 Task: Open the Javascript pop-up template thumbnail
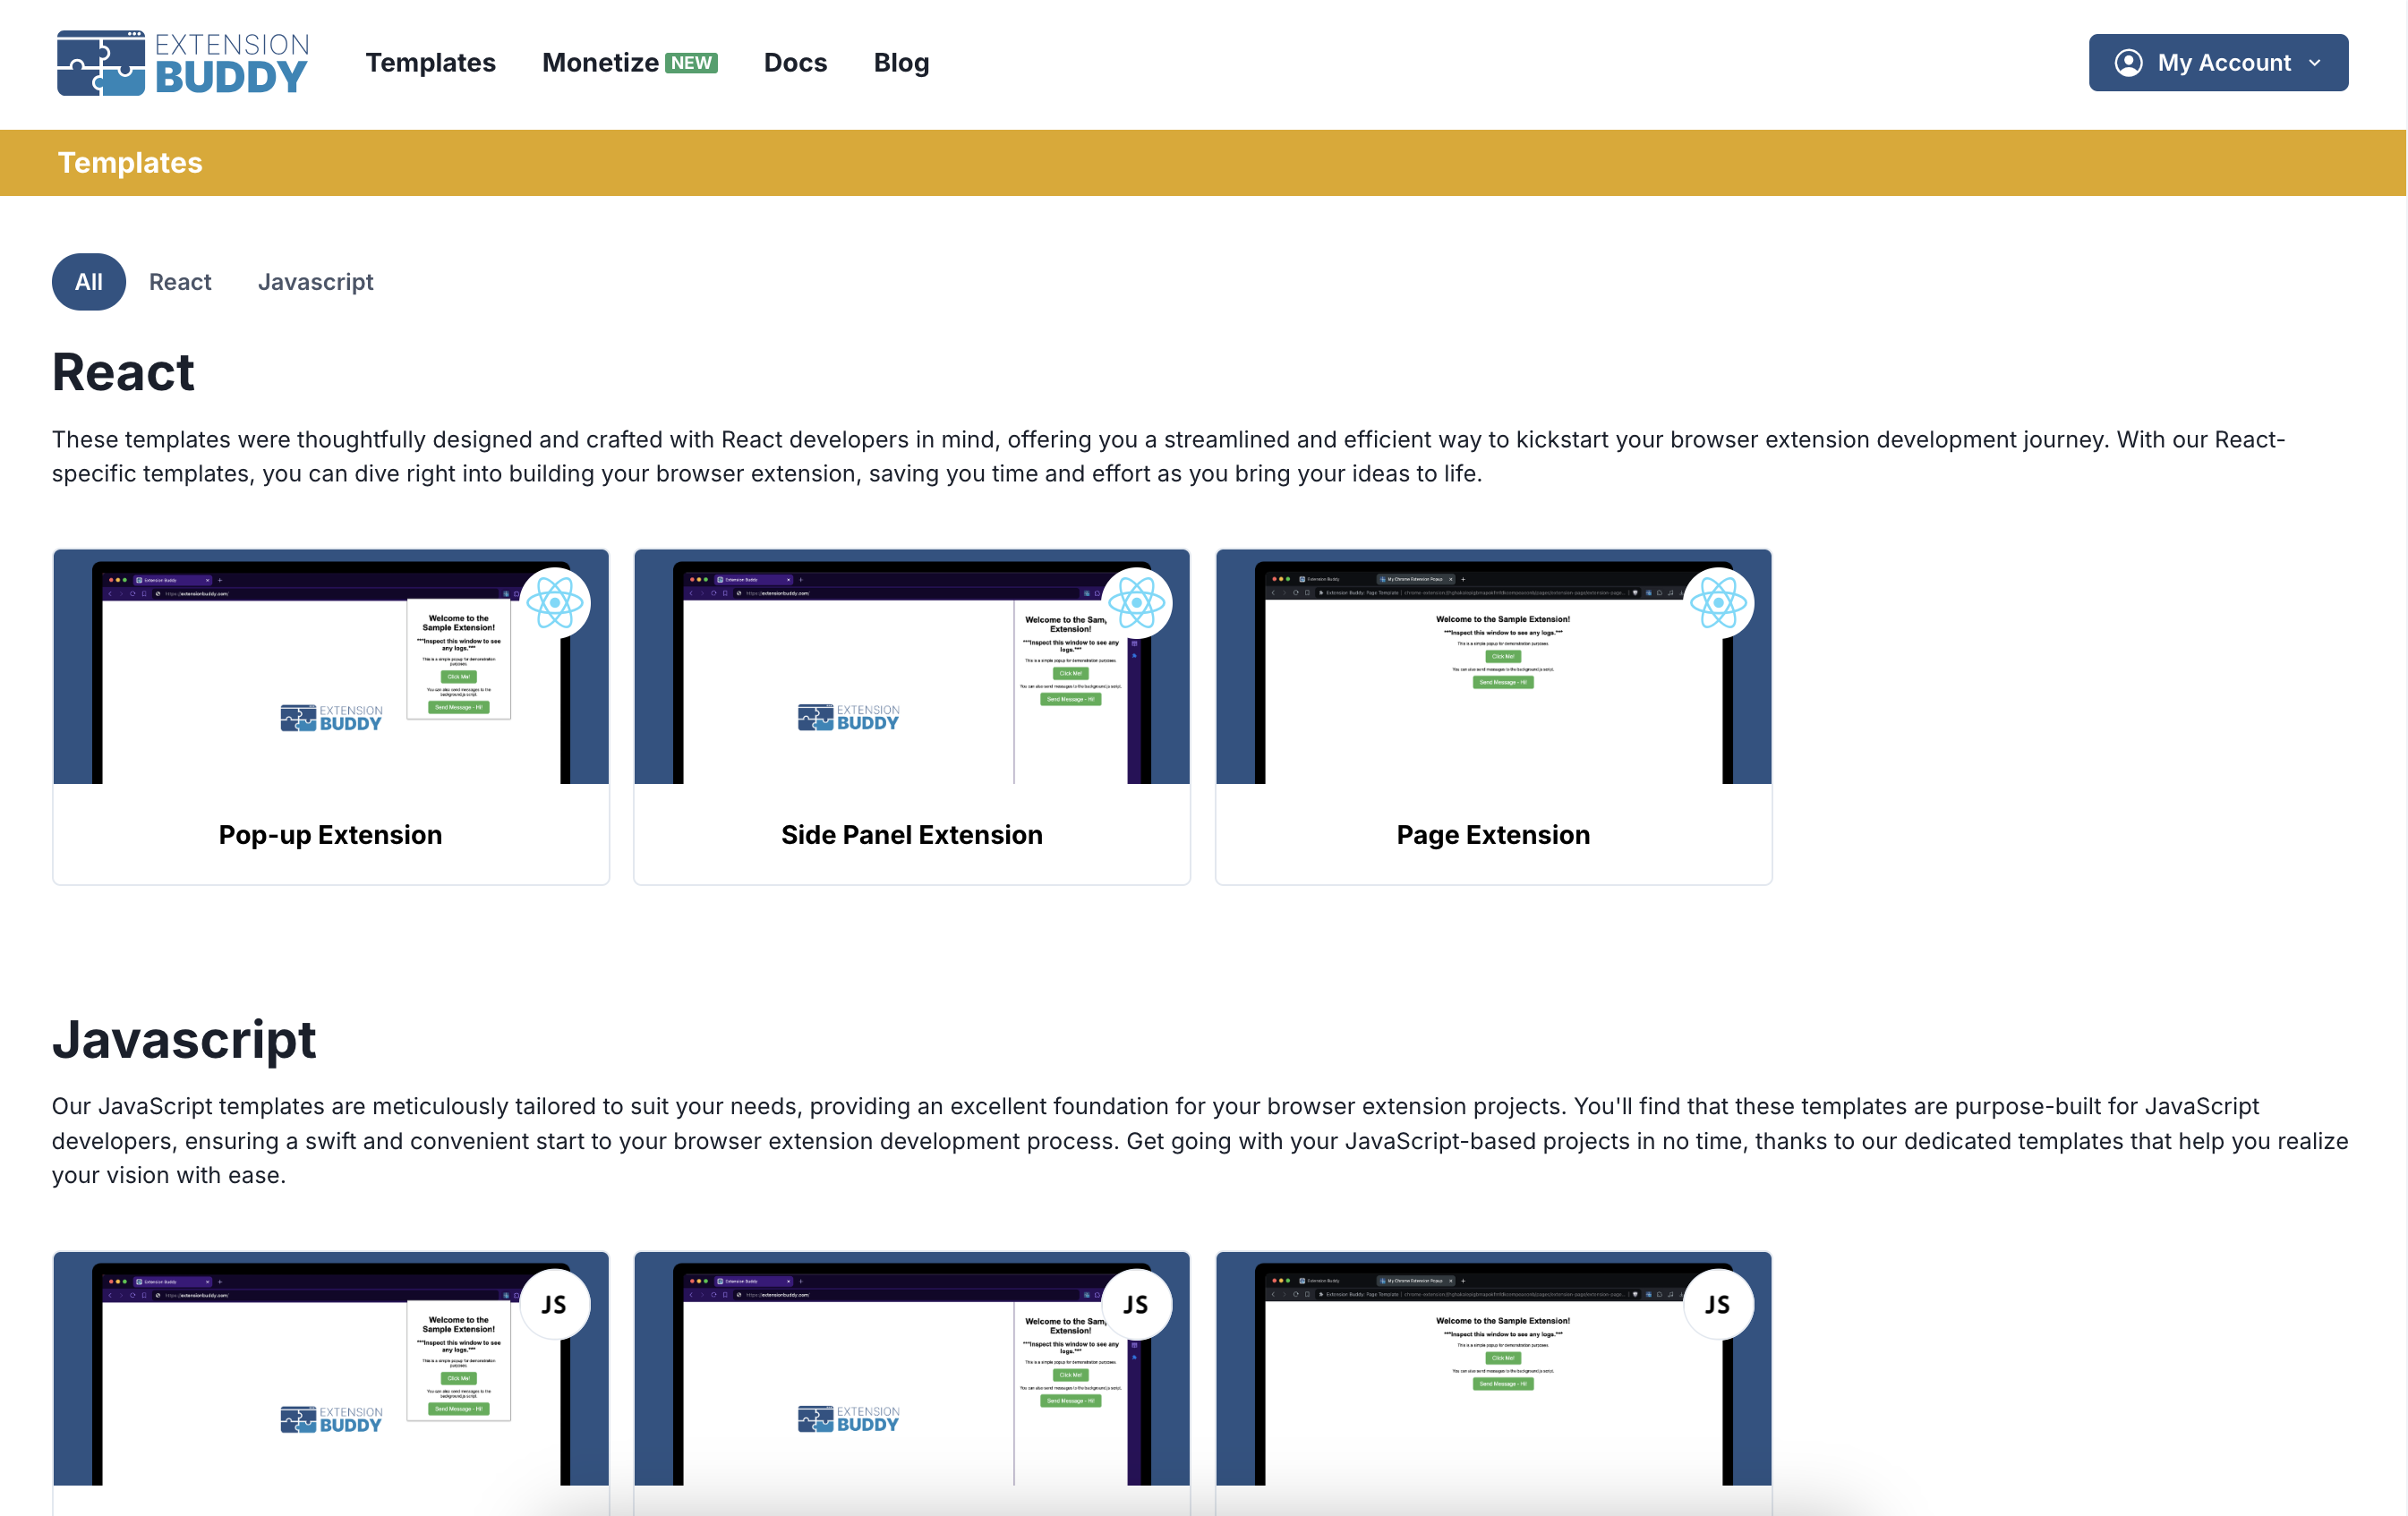coord(331,1368)
